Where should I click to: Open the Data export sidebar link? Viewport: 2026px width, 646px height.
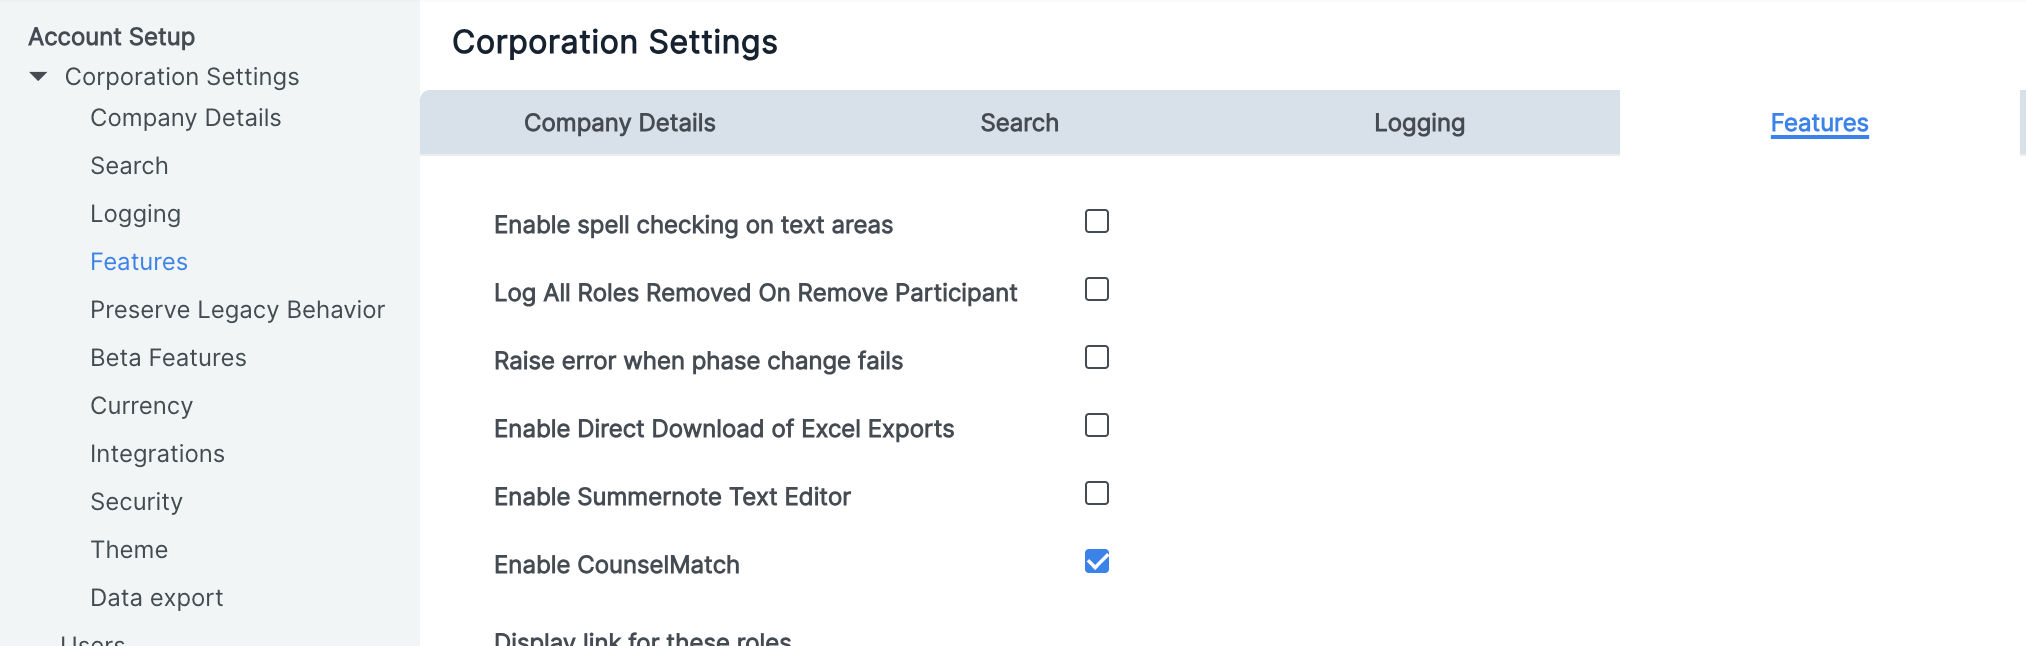(156, 598)
